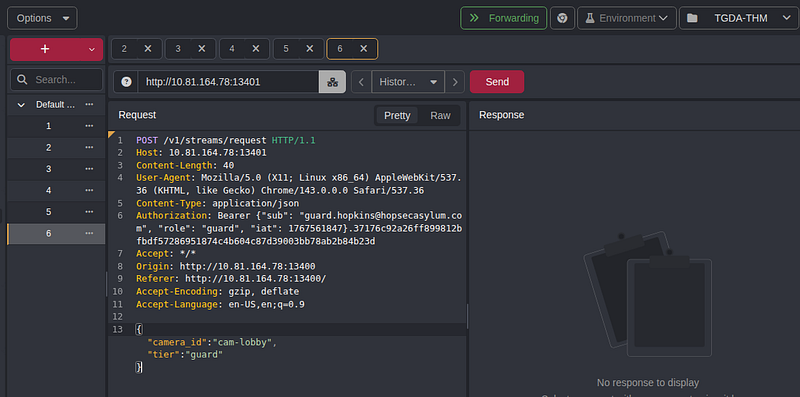The height and width of the screenshot is (397, 800).
Task: Open the Options dropdown menu
Action: pos(42,18)
